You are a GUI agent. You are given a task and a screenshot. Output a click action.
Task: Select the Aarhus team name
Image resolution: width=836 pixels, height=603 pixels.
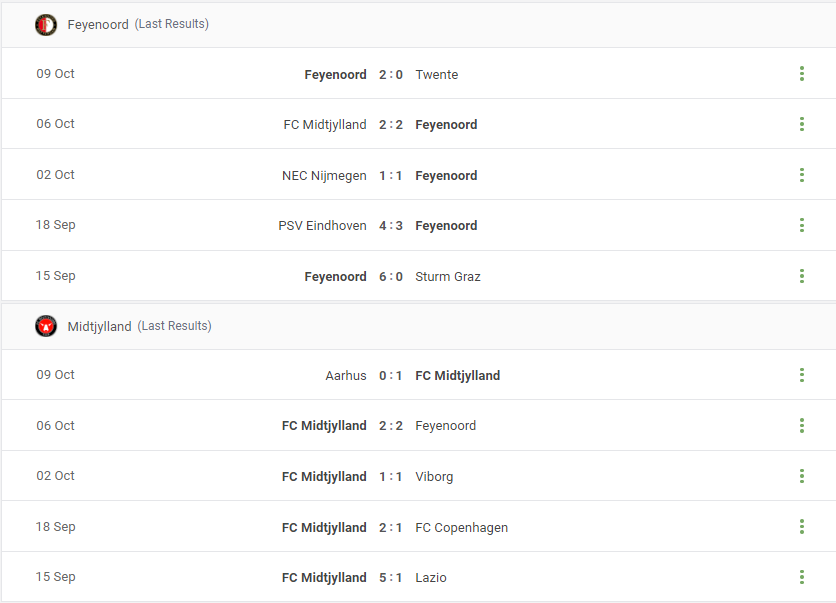346,375
